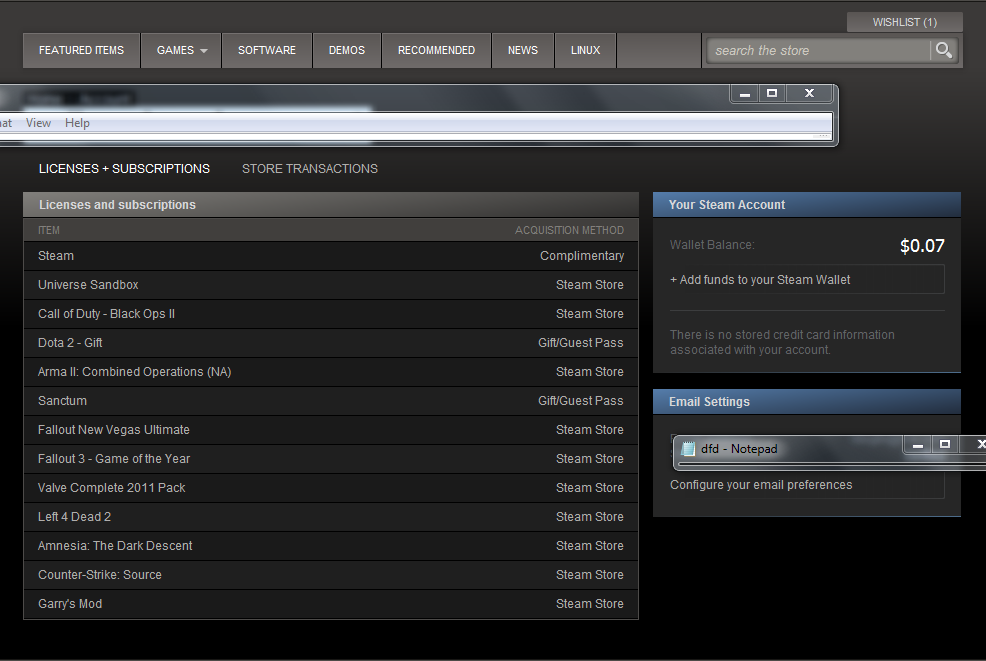Click the Acquisition Method column header
The width and height of the screenshot is (986, 661).
[x=569, y=230]
